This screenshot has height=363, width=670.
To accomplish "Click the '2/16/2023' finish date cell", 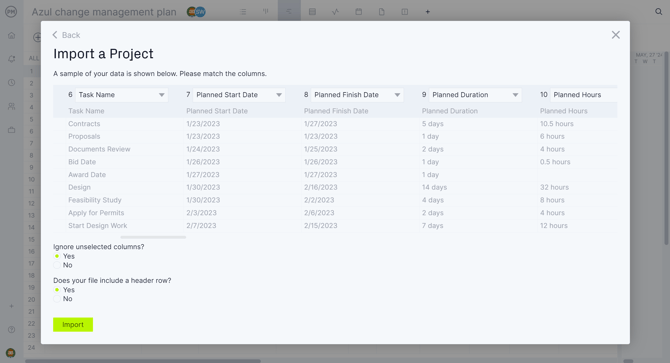I will click(320, 187).
